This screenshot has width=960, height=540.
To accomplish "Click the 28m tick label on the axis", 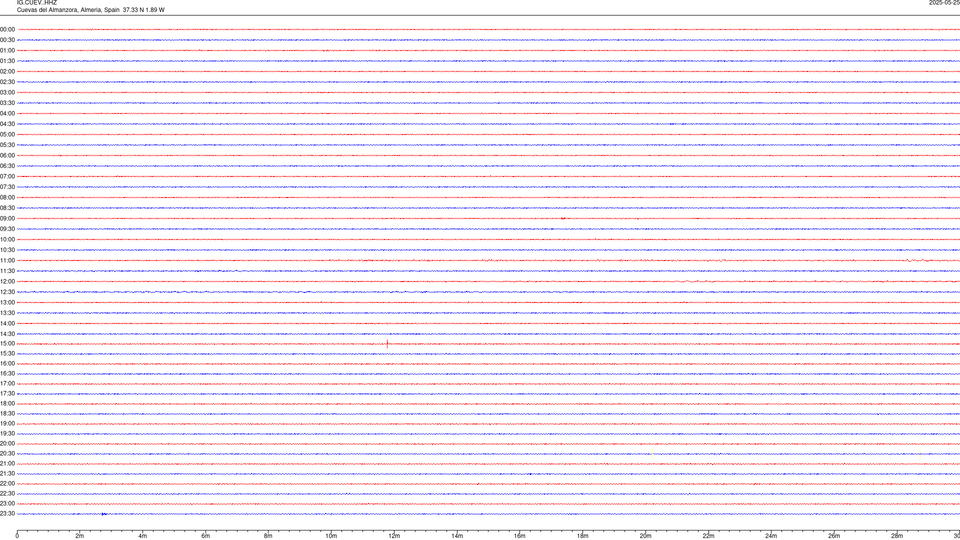I will [x=897, y=536].
